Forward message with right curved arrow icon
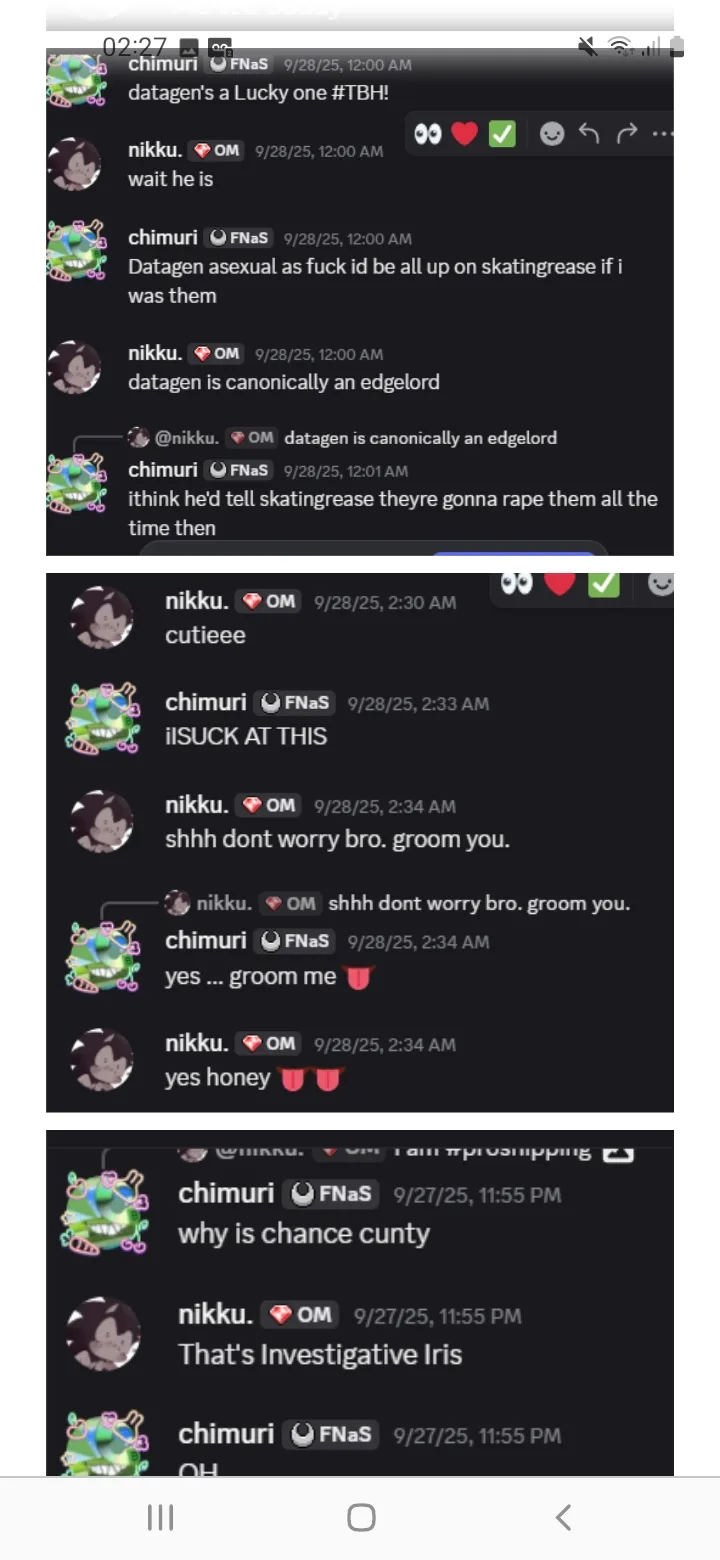The image size is (720, 1560). click(627, 133)
